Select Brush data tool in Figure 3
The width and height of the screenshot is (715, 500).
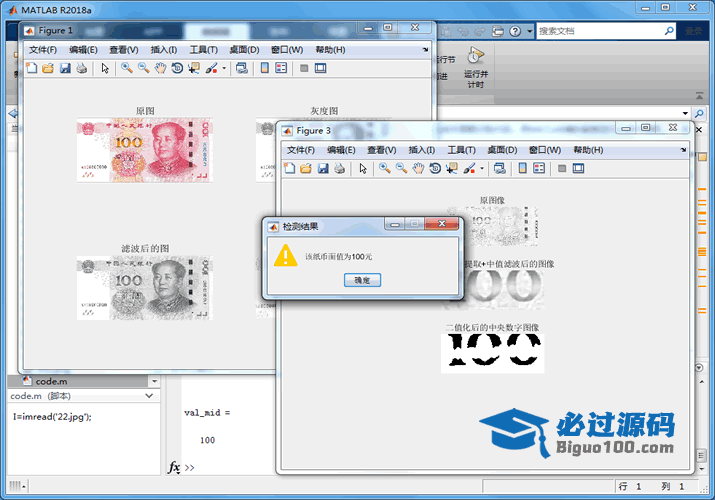tap(469, 169)
